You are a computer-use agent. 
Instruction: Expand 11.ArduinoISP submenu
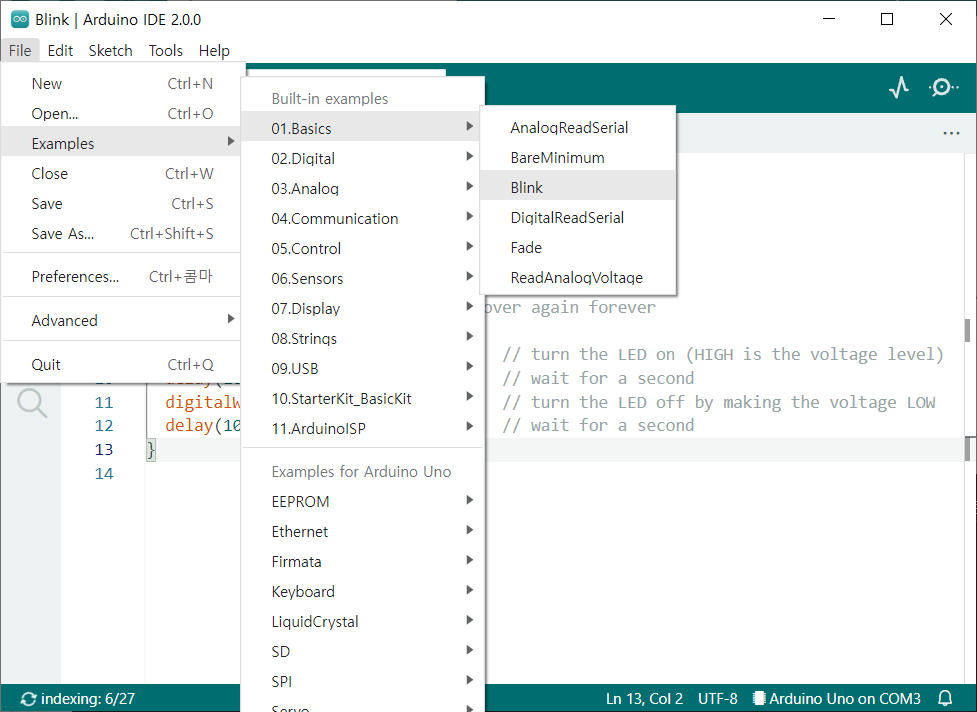363,428
